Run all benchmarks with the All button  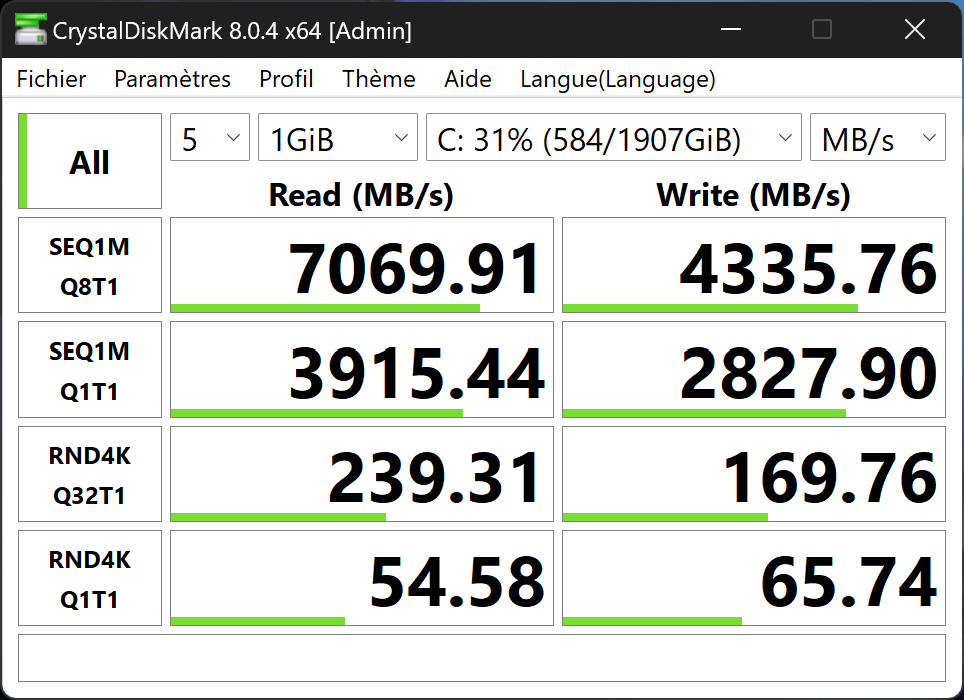(90, 162)
